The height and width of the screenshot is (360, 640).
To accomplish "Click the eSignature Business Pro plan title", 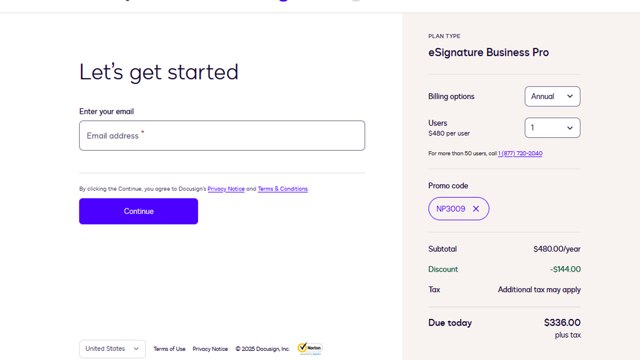I will [x=489, y=52].
